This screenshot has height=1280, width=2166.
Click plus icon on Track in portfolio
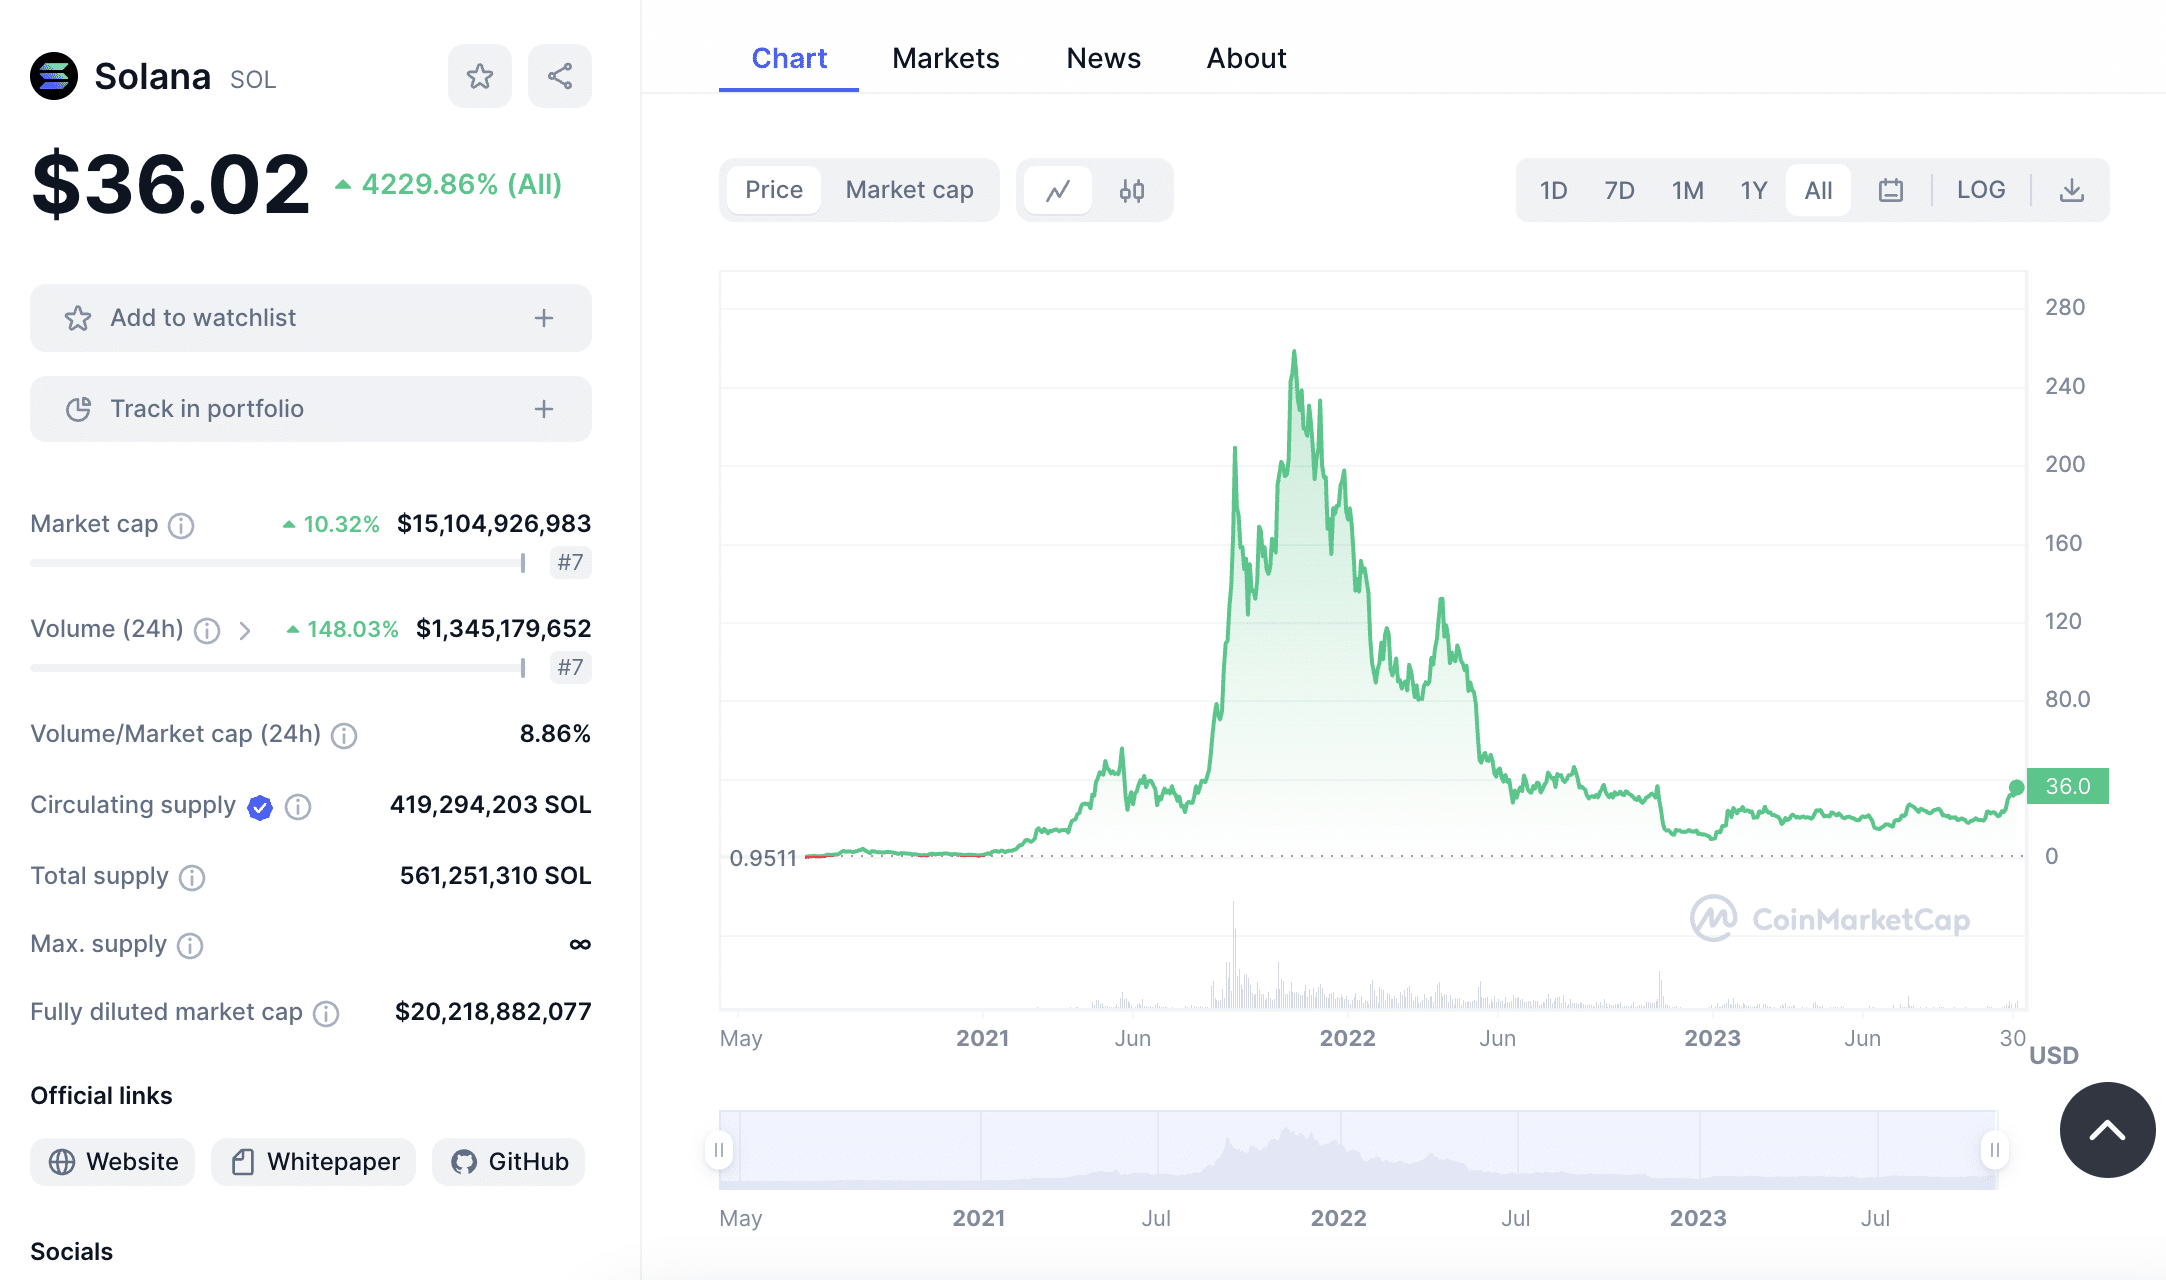click(544, 409)
